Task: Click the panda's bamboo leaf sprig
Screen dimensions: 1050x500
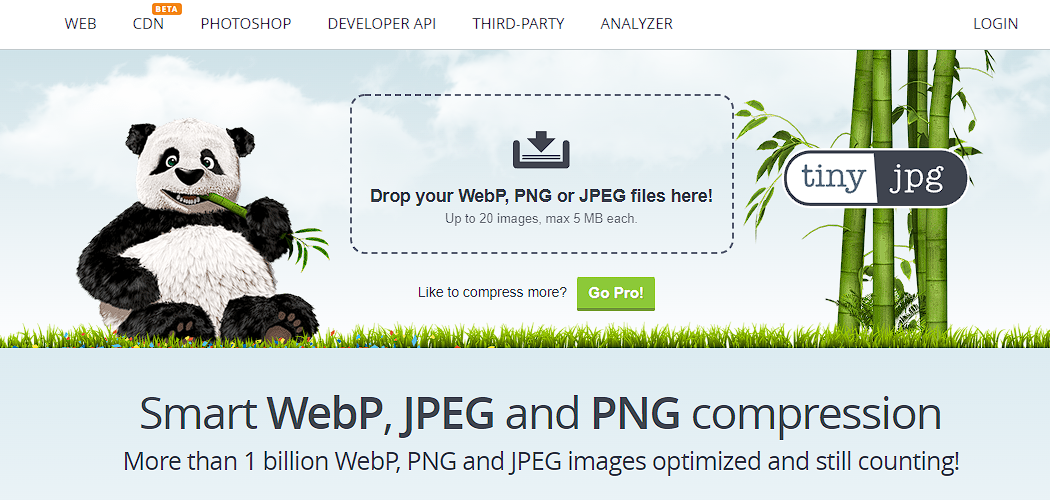Action: point(309,245)
